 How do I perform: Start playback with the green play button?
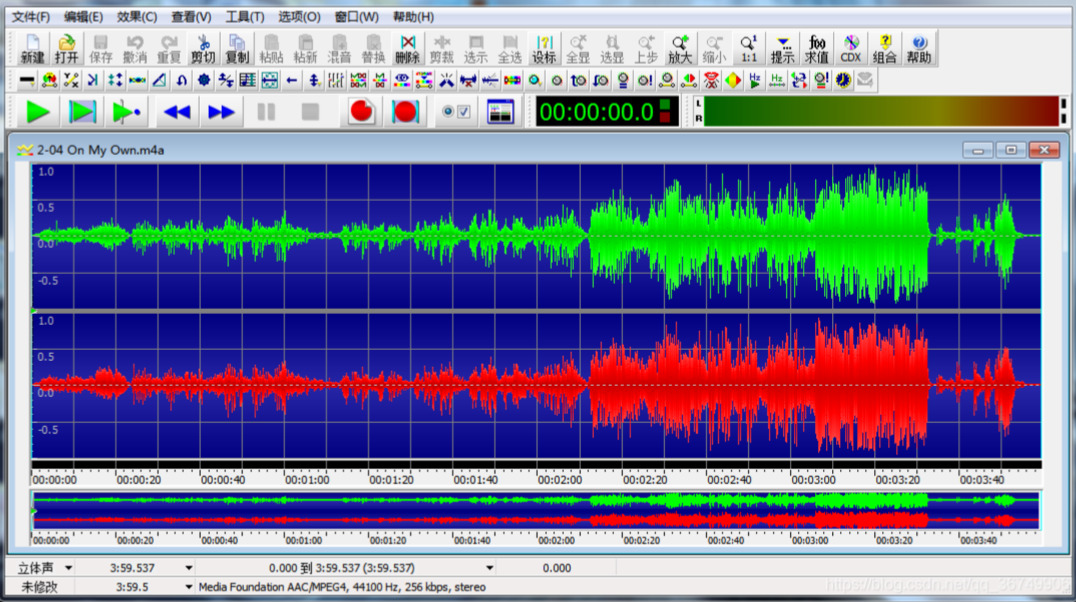(38, 112)
